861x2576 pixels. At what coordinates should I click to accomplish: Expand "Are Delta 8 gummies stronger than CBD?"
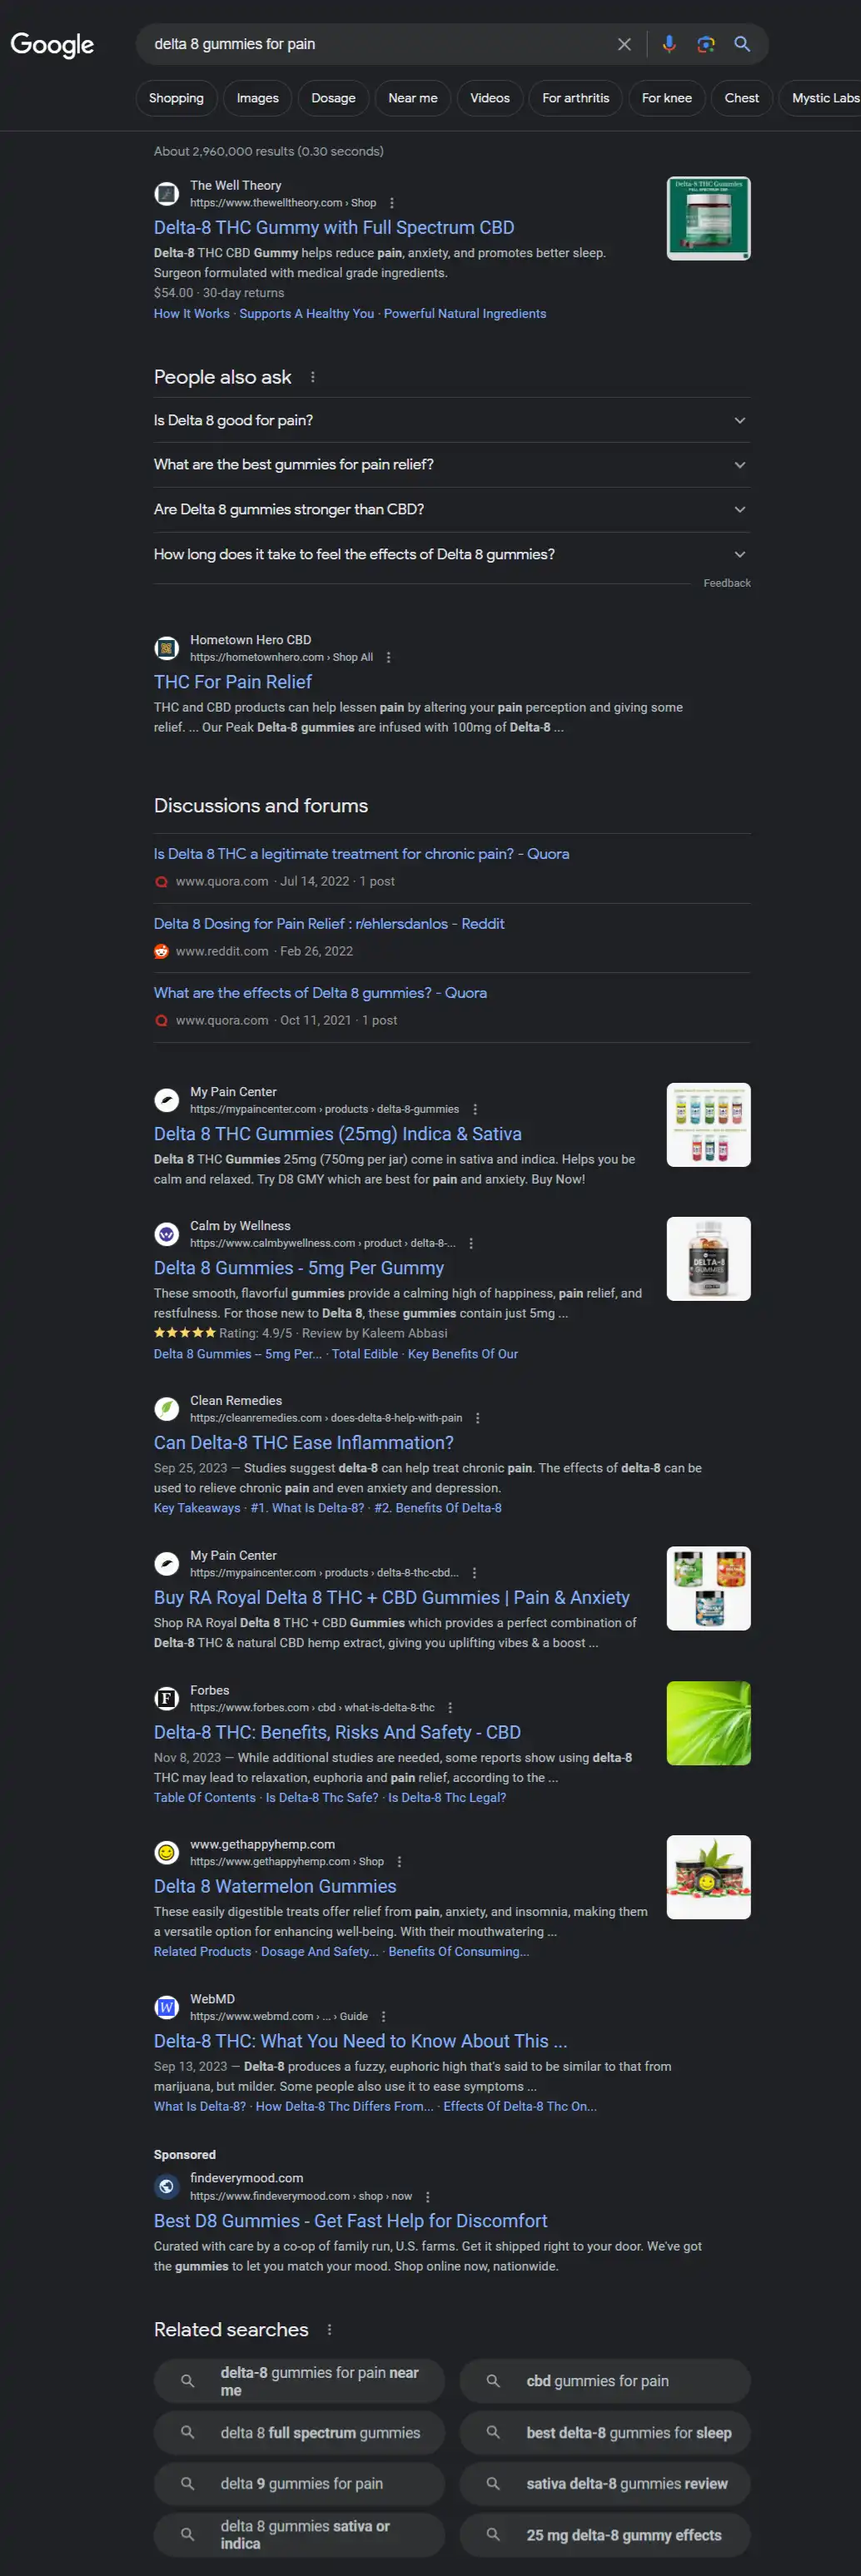pos(452,509)
